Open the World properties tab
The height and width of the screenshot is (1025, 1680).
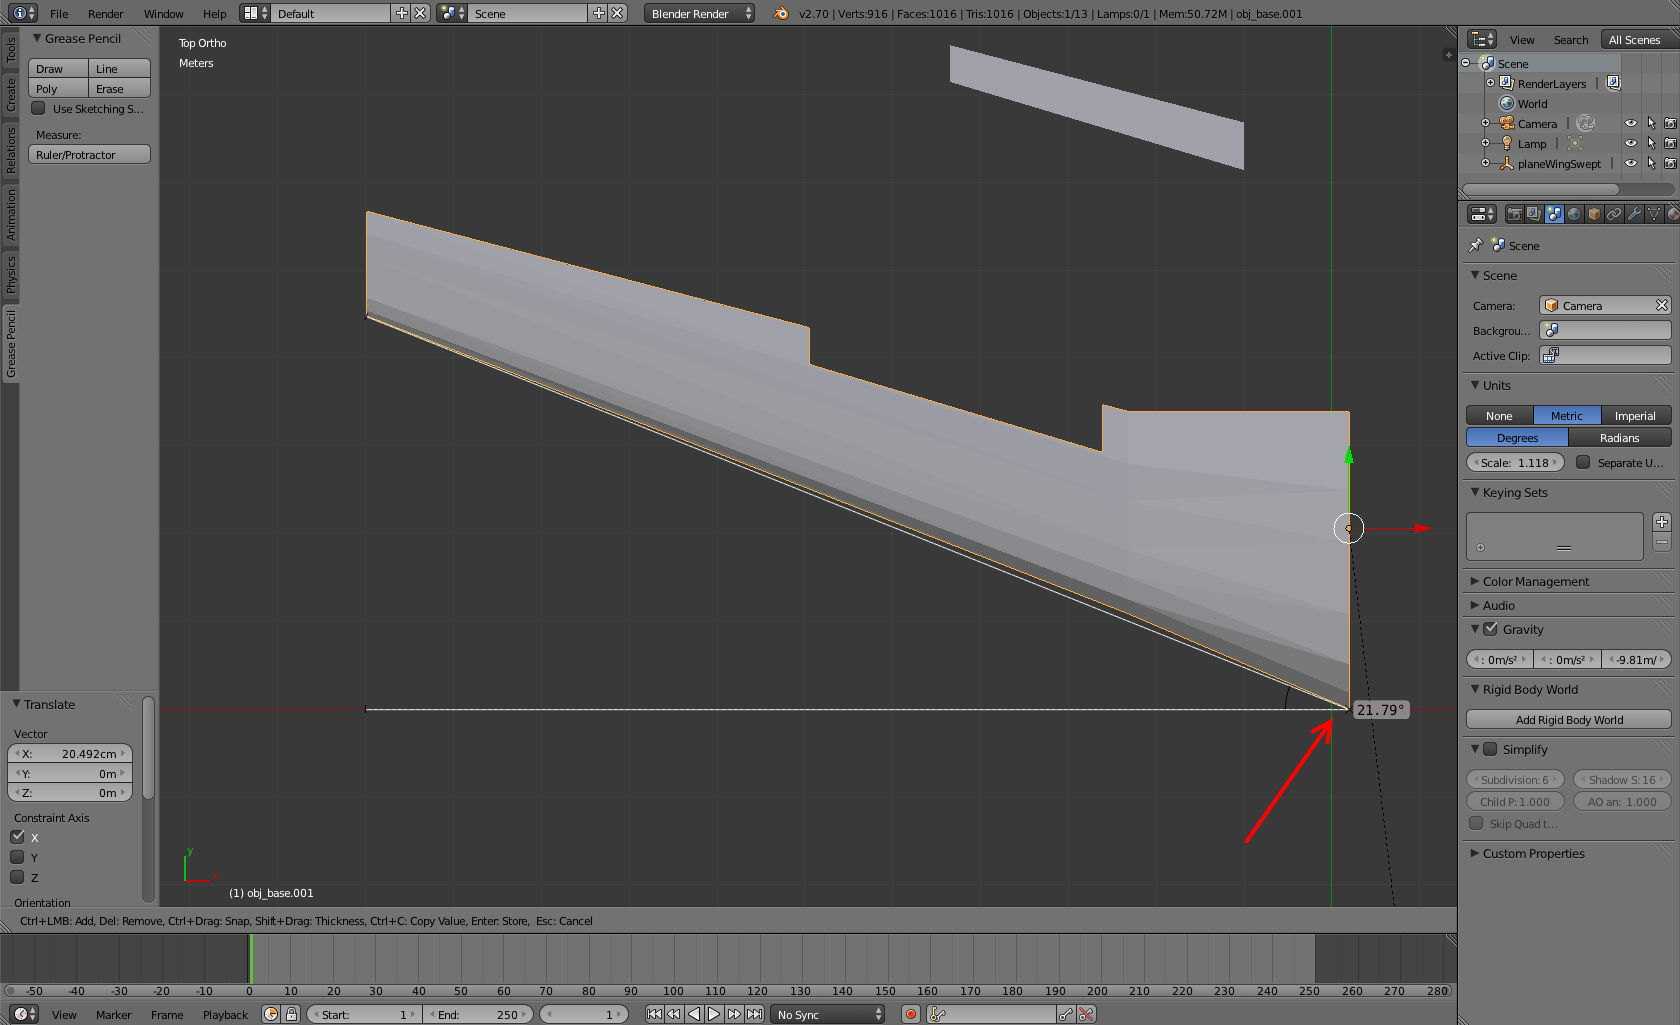1574,214
